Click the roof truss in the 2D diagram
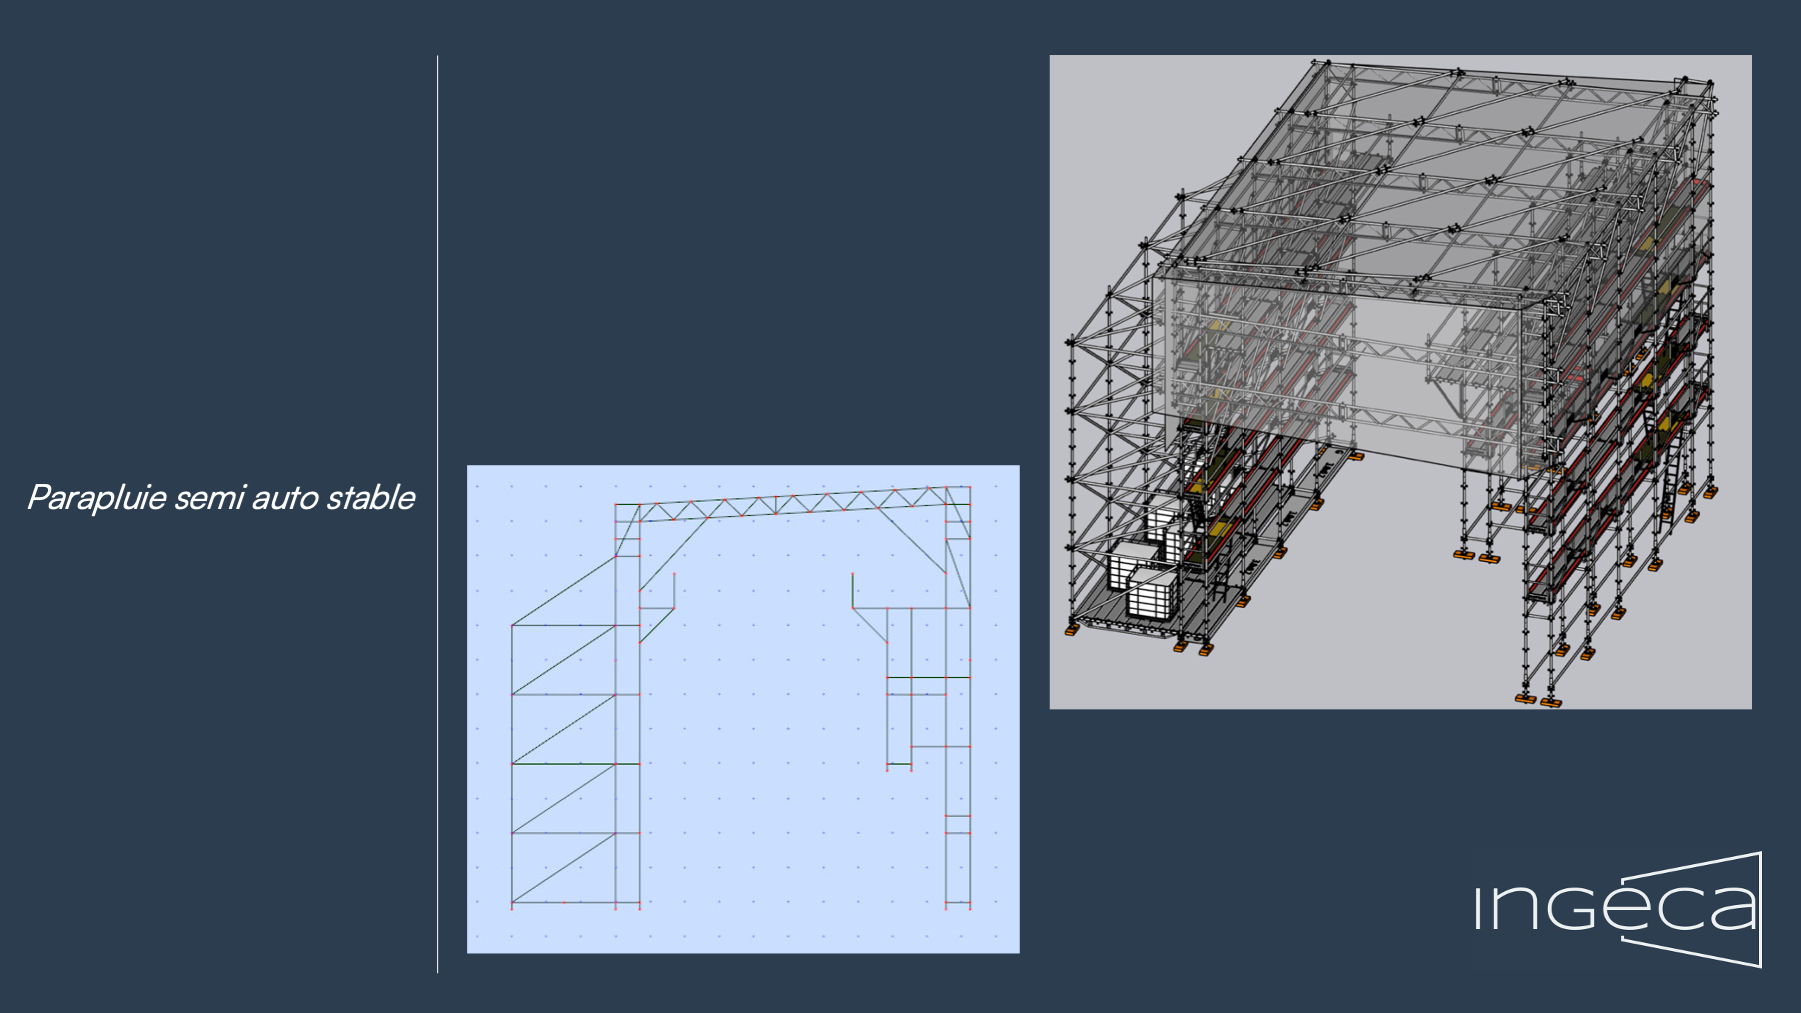The image size is (1801, 1013). click(792, 505)
